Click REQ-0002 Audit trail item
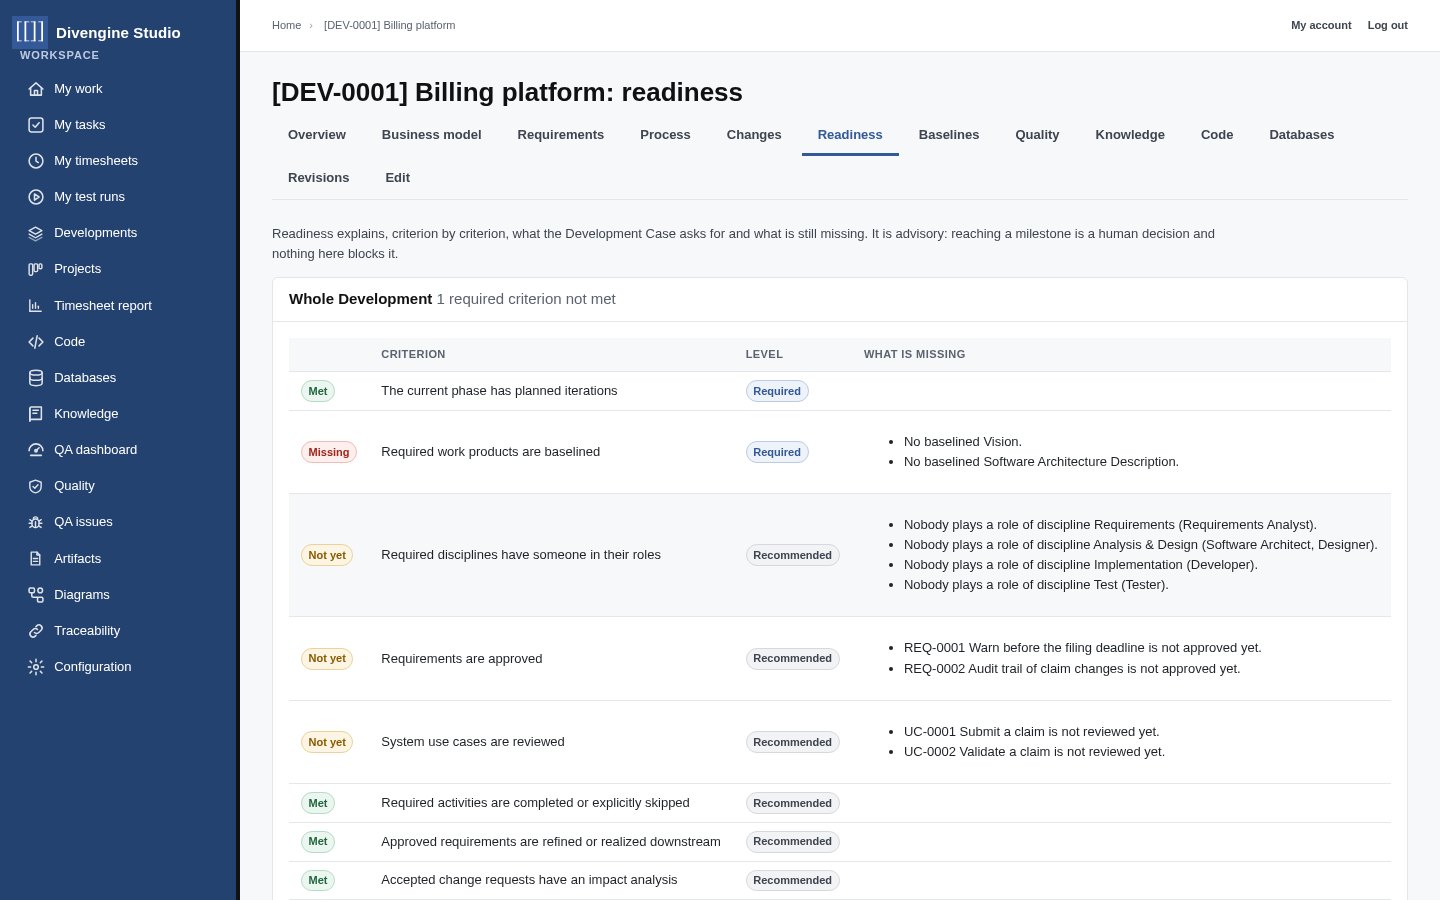The image size is (1440, 900). pos(1072,669)
